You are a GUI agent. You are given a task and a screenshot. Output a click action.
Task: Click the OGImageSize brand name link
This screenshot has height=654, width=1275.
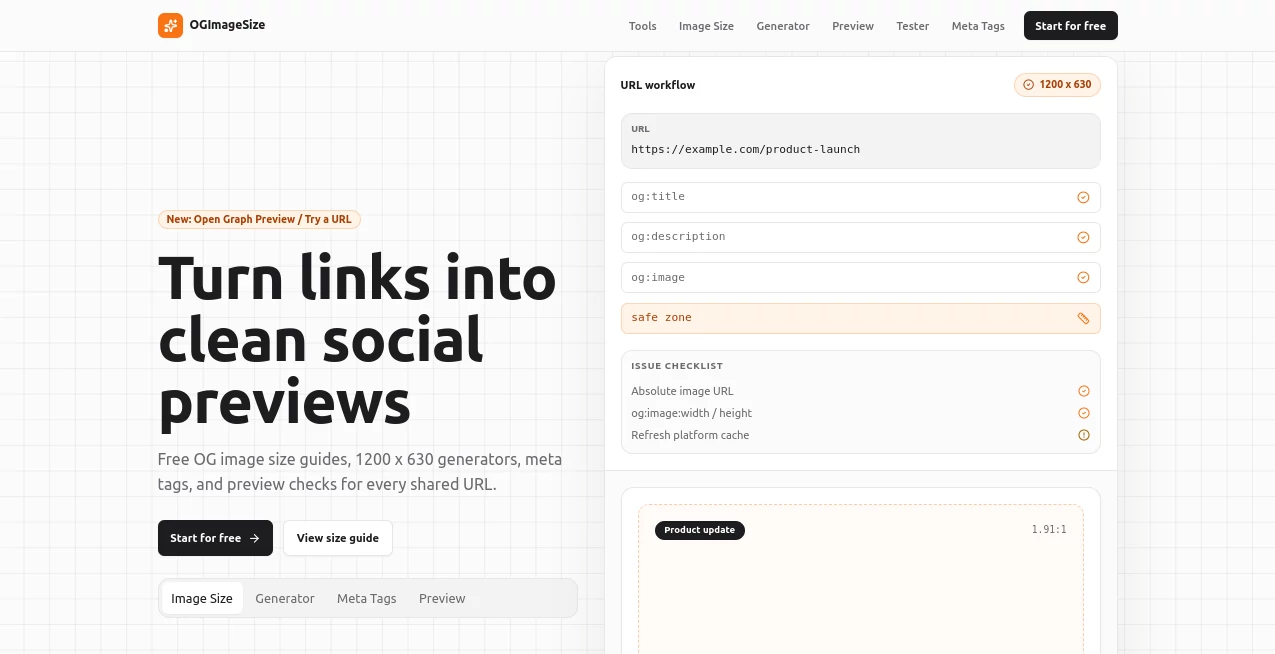227,25
